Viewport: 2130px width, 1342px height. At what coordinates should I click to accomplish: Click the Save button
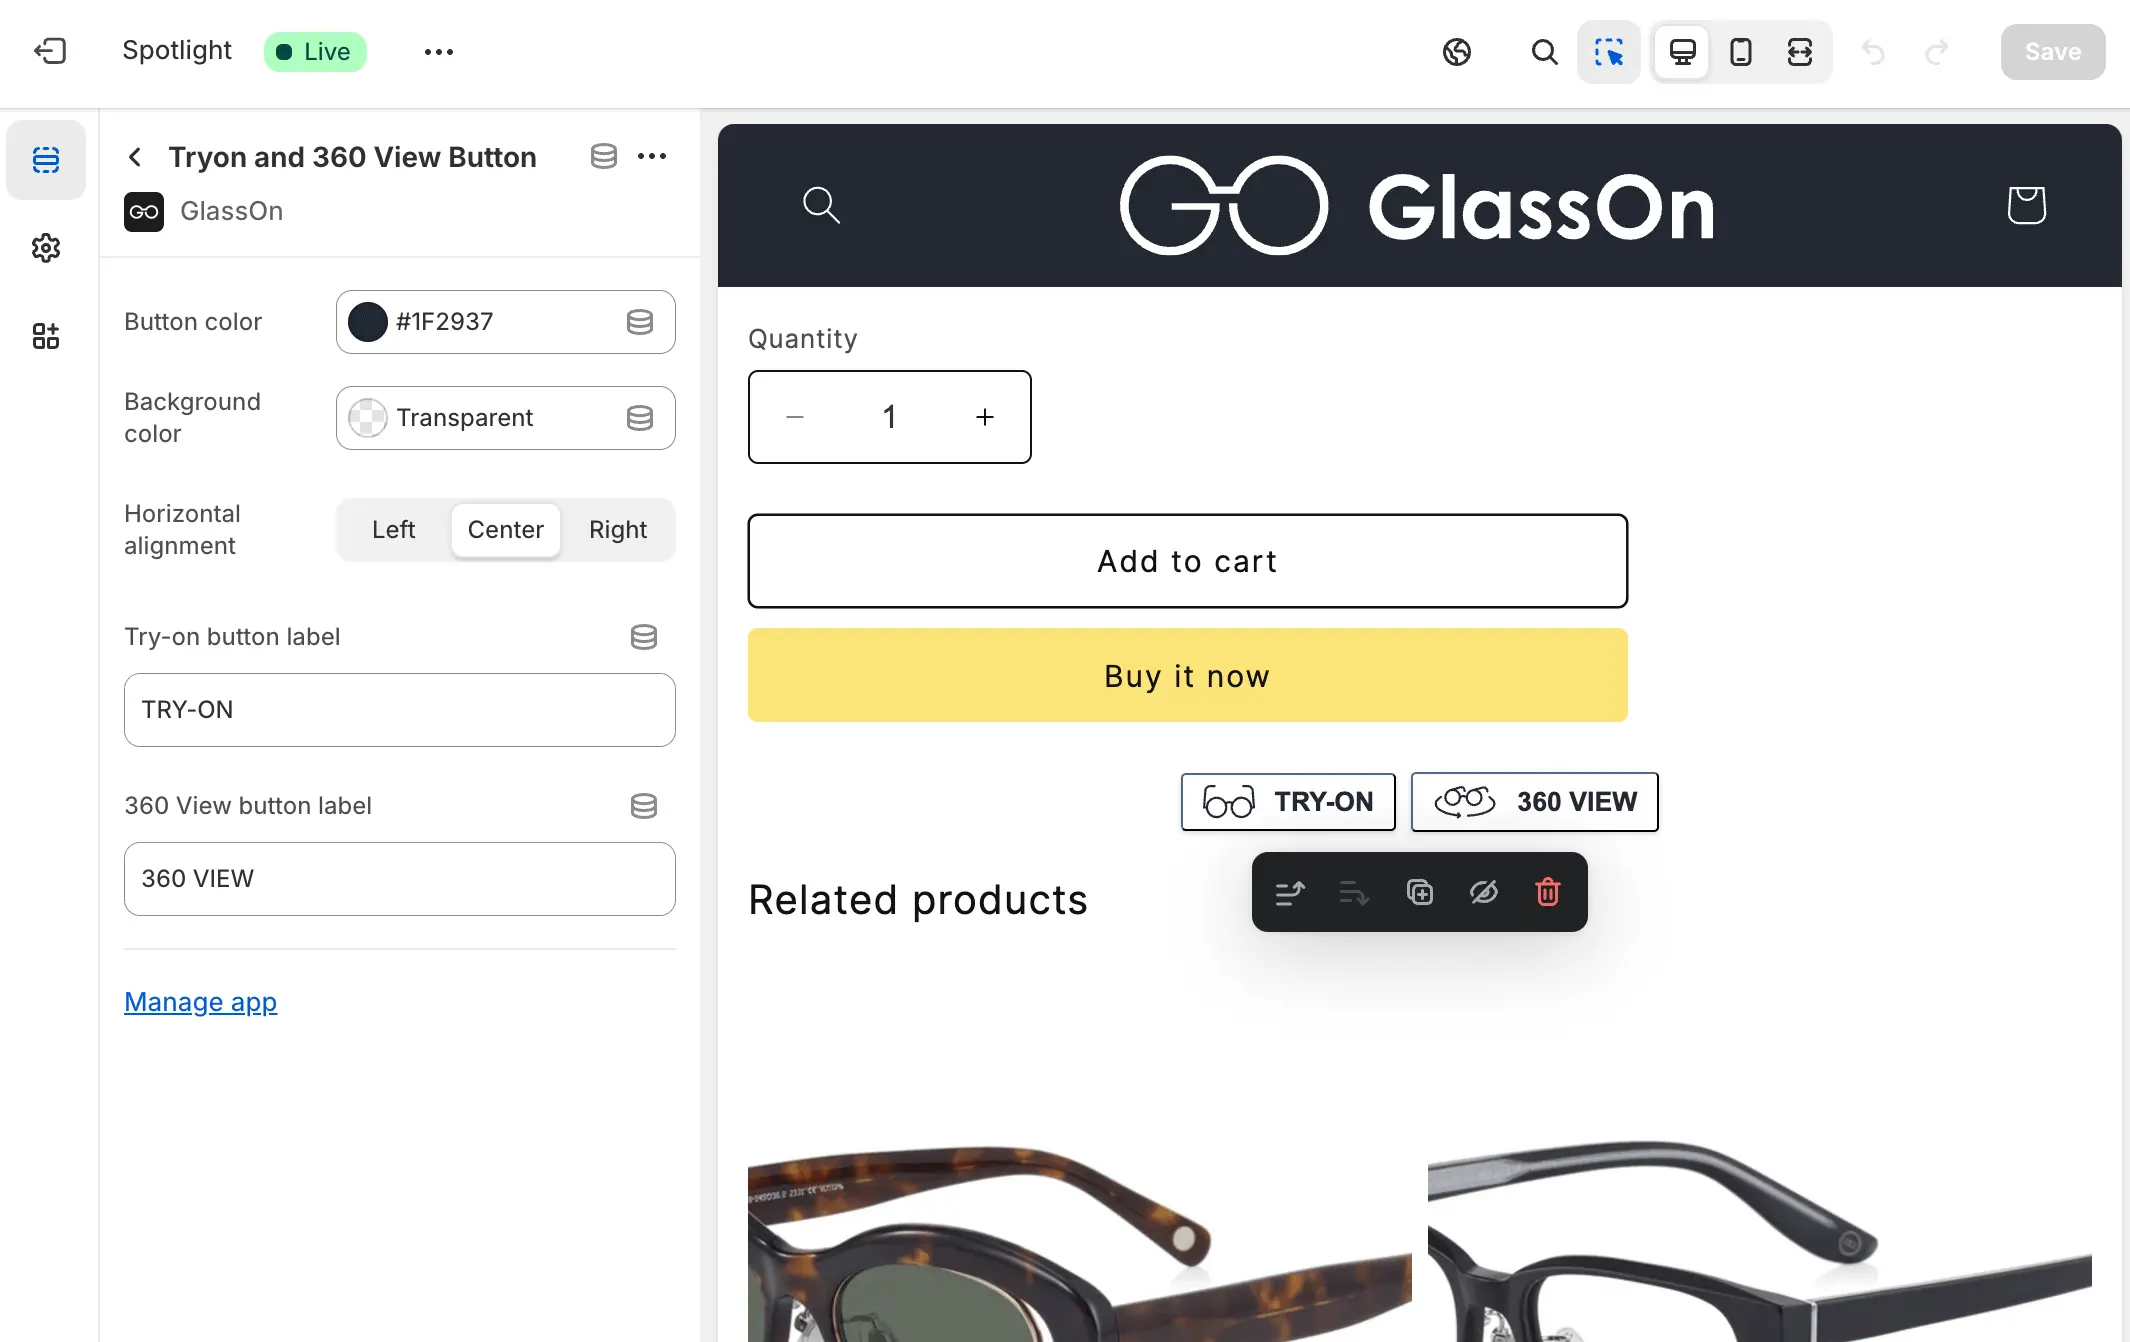[x=2051, y=51]
